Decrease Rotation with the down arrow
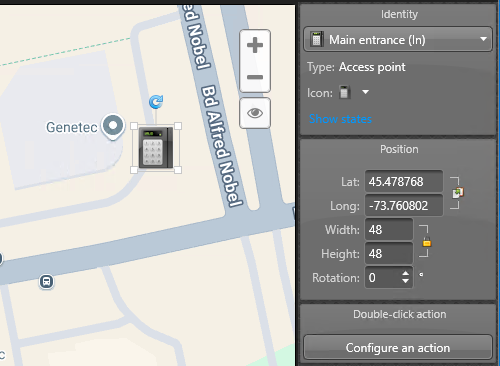This screenshot has width=500, height=366. pyautogui.click(x=405, y=281)
